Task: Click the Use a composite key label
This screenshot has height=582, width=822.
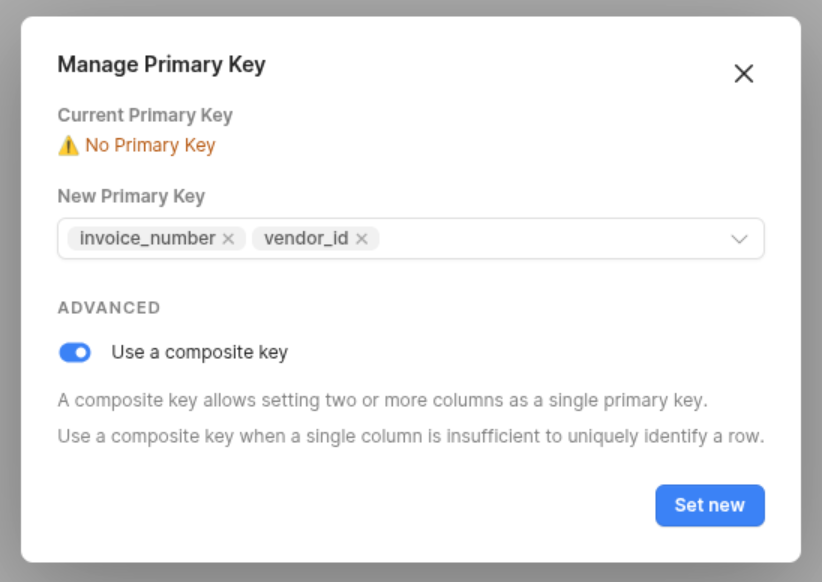Action: 200,352
